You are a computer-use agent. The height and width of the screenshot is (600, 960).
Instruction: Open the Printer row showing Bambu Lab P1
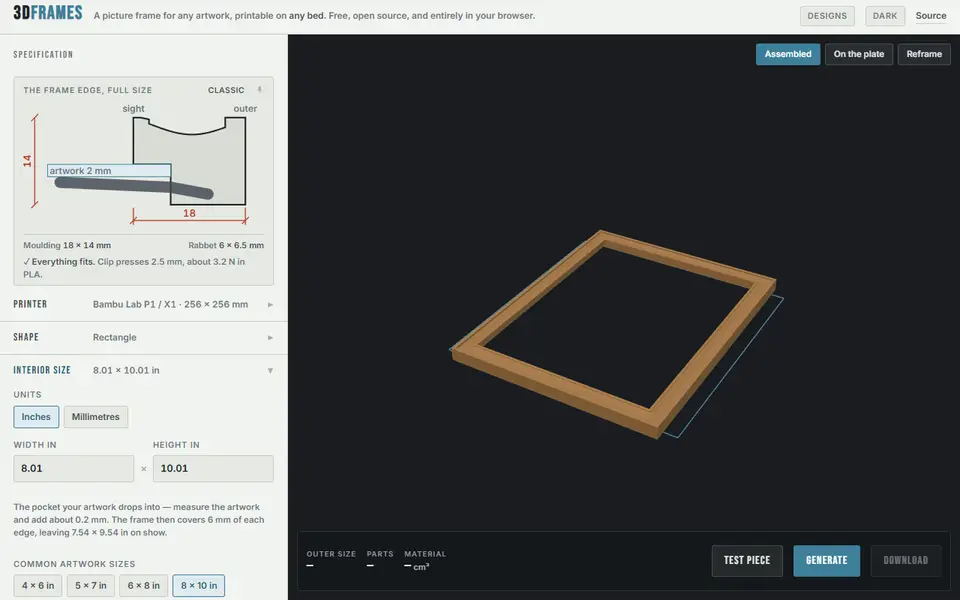point(143,304)
